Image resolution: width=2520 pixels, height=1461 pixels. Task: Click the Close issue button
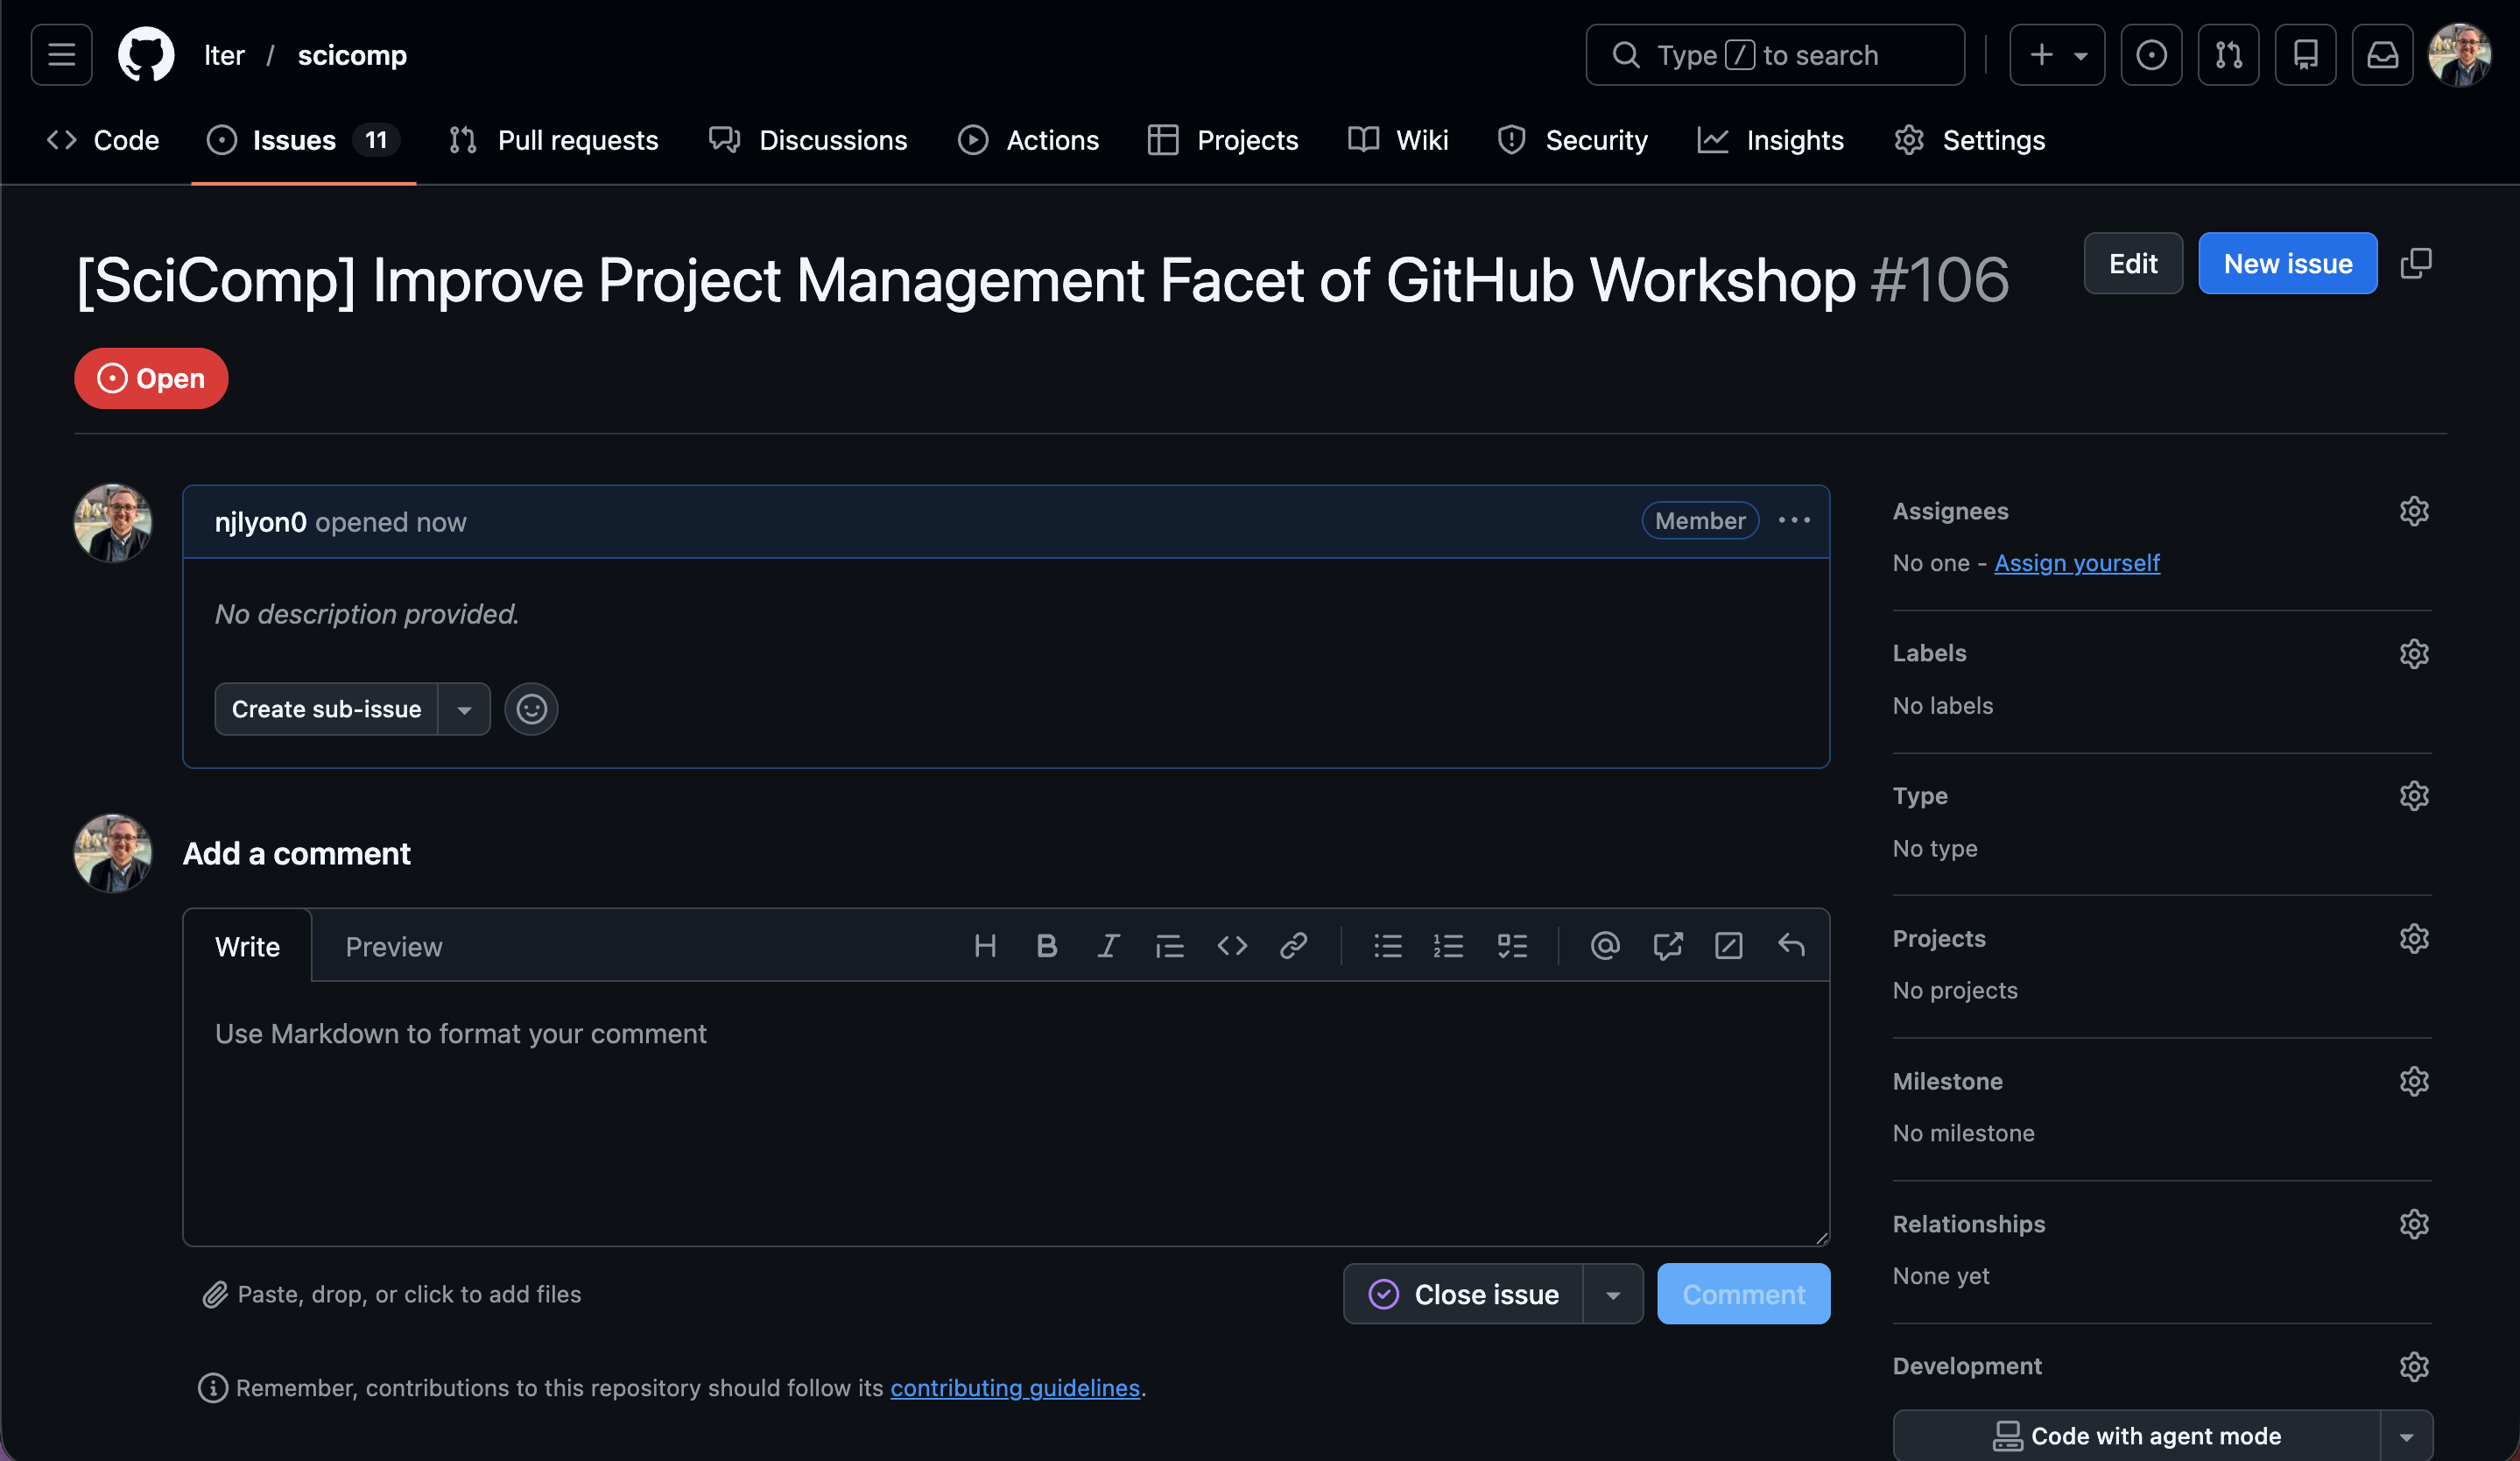[x=1464, y=1294]
